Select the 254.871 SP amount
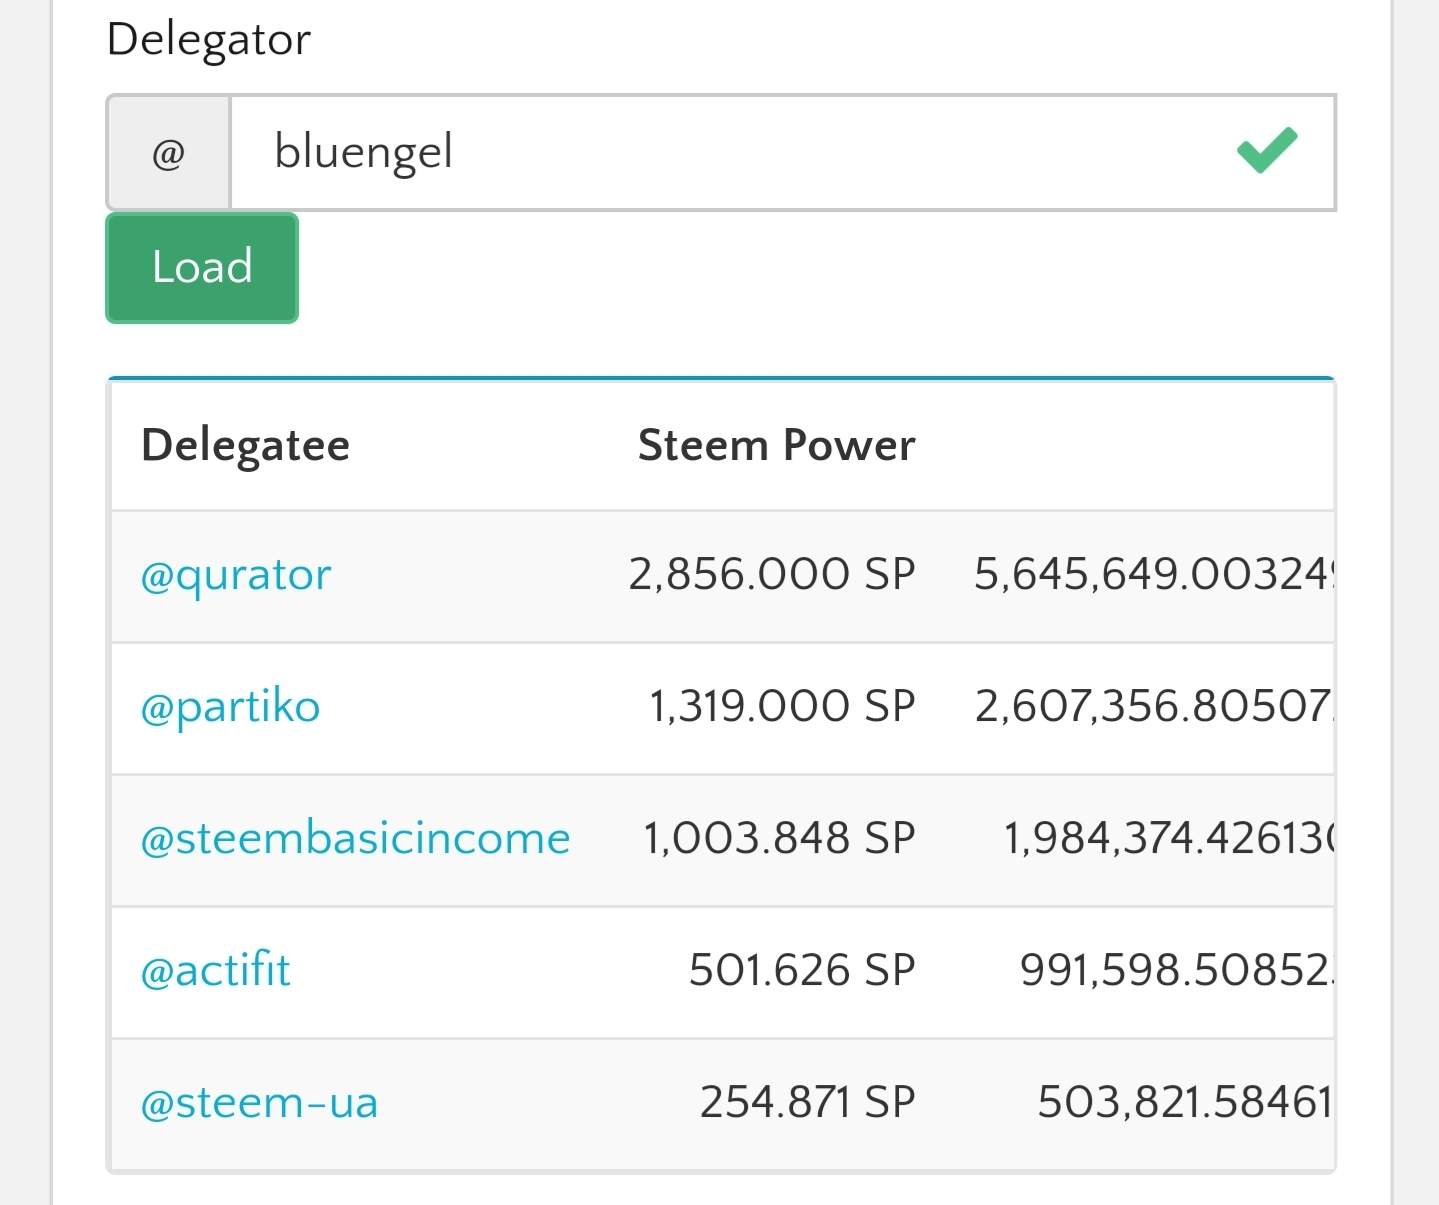The image size is (1439, 1205). point(807,1103)
